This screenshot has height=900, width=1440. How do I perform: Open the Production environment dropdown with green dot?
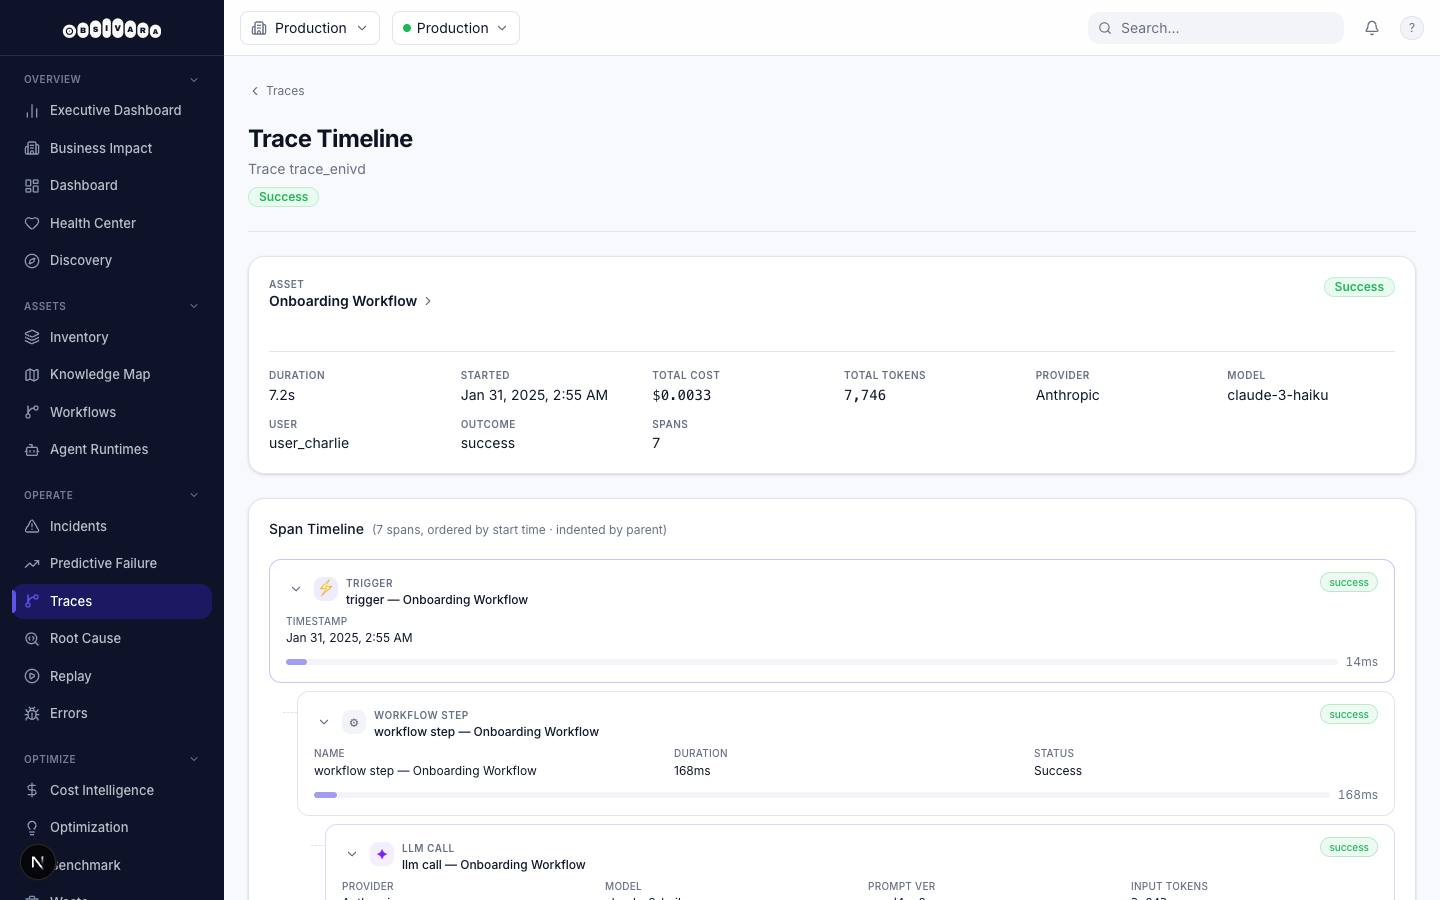coord(456,28)
